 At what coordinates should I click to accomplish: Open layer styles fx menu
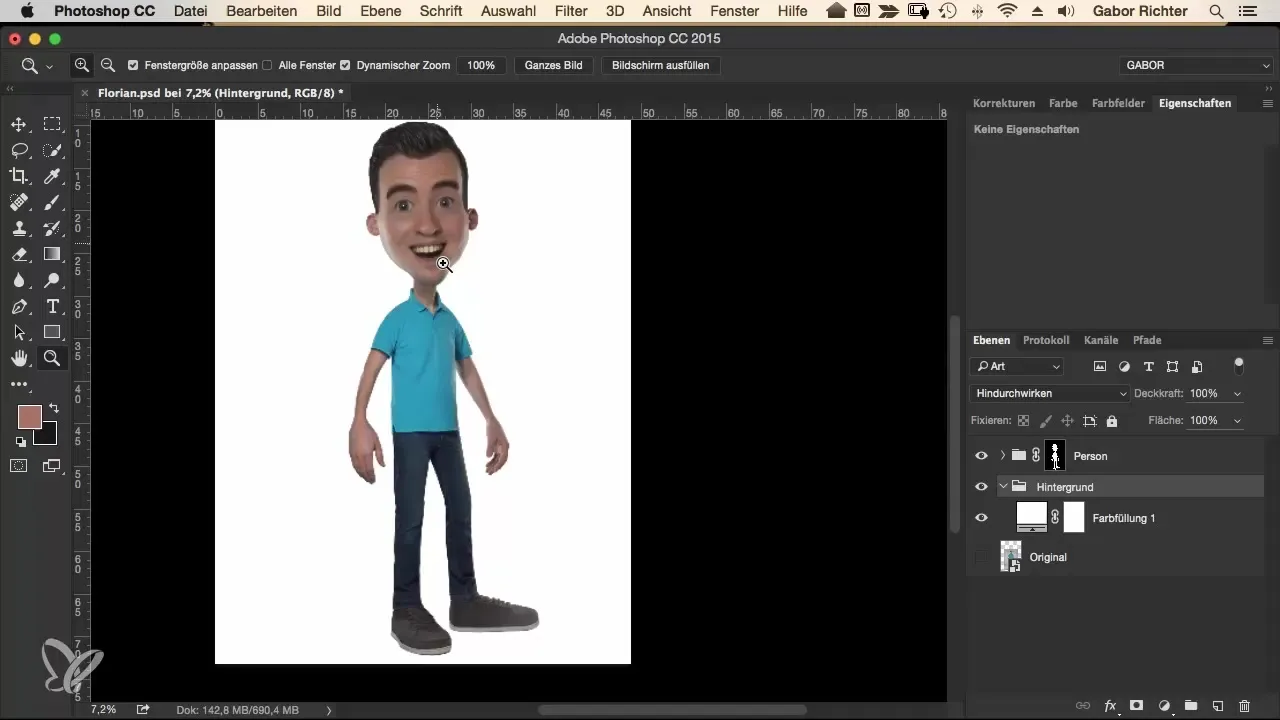(1110, 705)
